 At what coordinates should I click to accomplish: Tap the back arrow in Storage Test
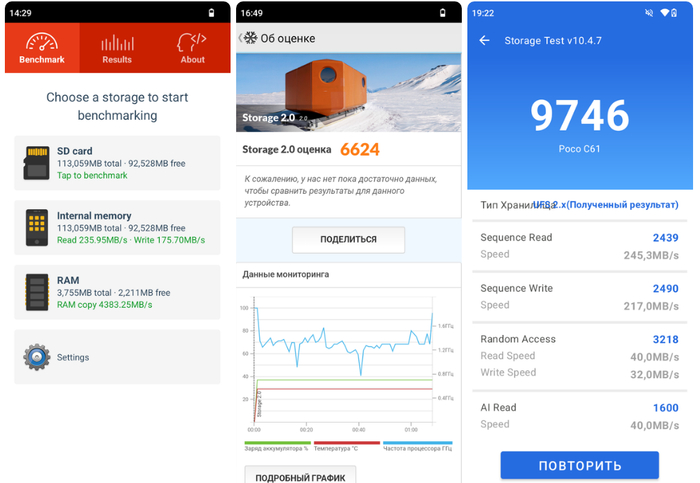485,41
